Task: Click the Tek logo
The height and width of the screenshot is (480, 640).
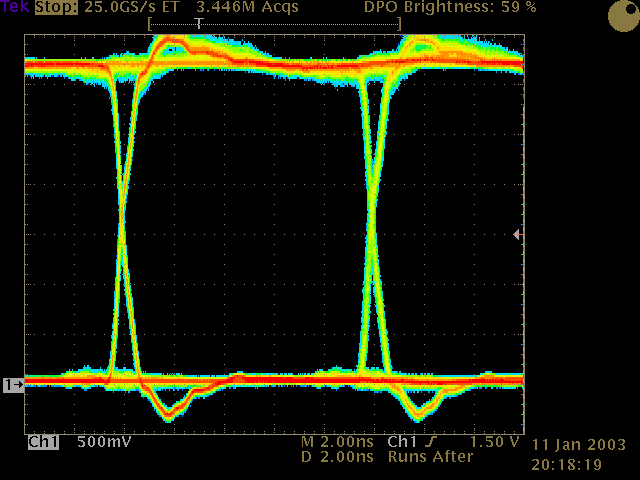Action: [14, 7]
